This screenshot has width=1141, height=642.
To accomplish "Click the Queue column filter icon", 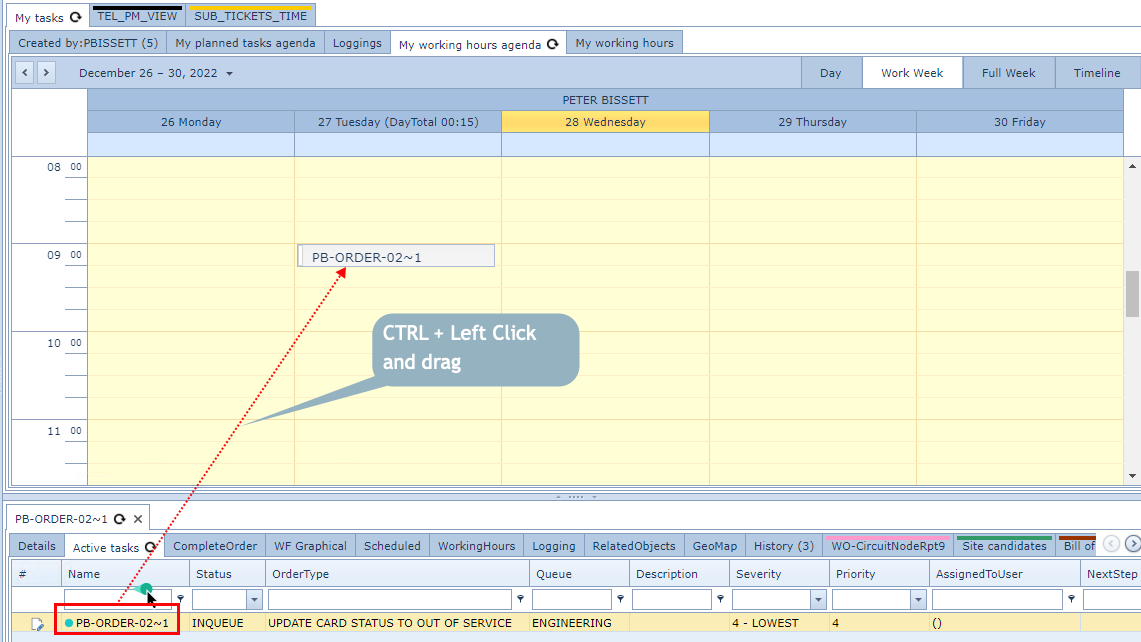I will pos(621,600).
